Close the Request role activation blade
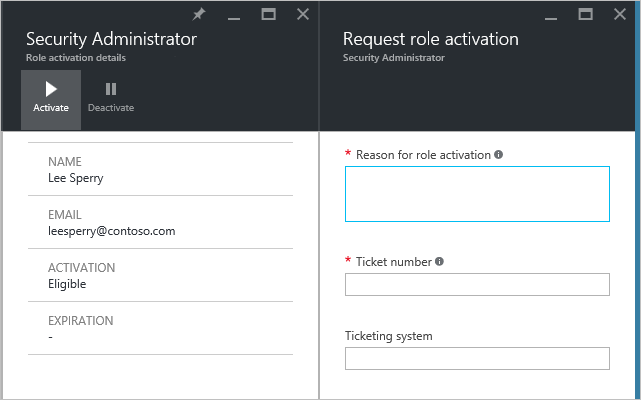641x400 pixels. click(x=621, y=14)
